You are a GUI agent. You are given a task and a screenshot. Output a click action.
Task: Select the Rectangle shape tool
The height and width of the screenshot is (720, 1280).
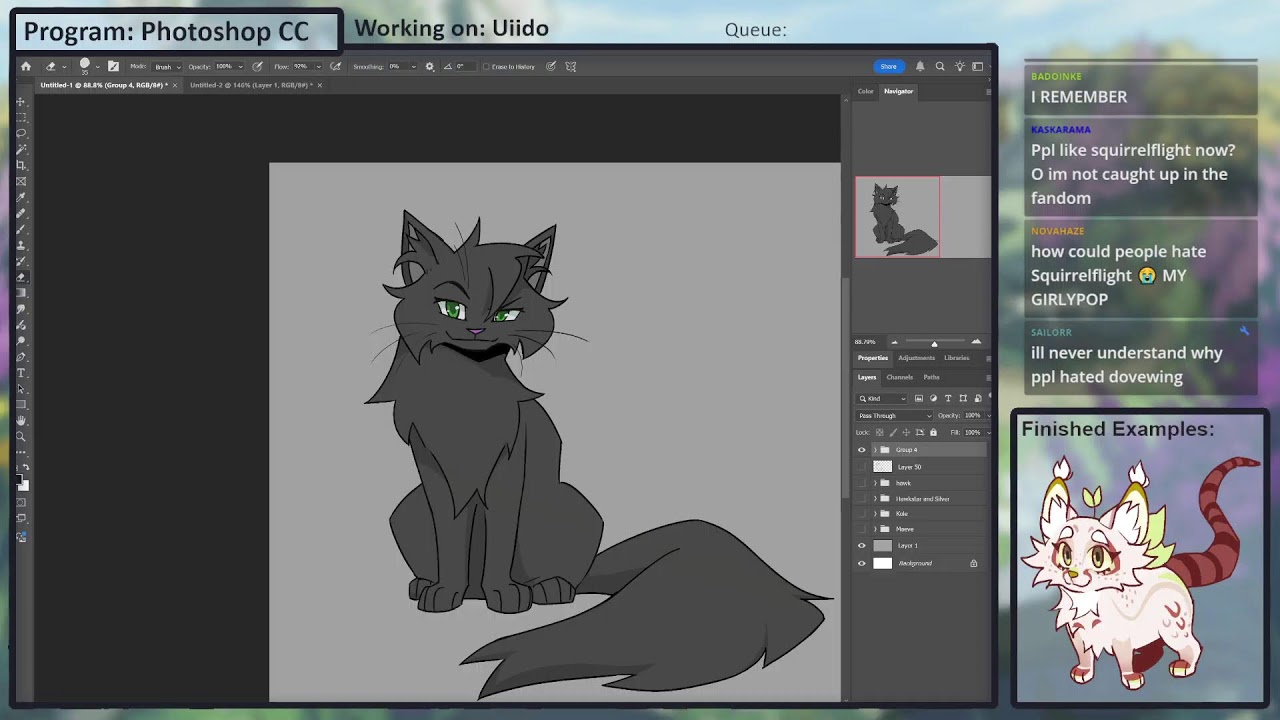pos(20,404)
